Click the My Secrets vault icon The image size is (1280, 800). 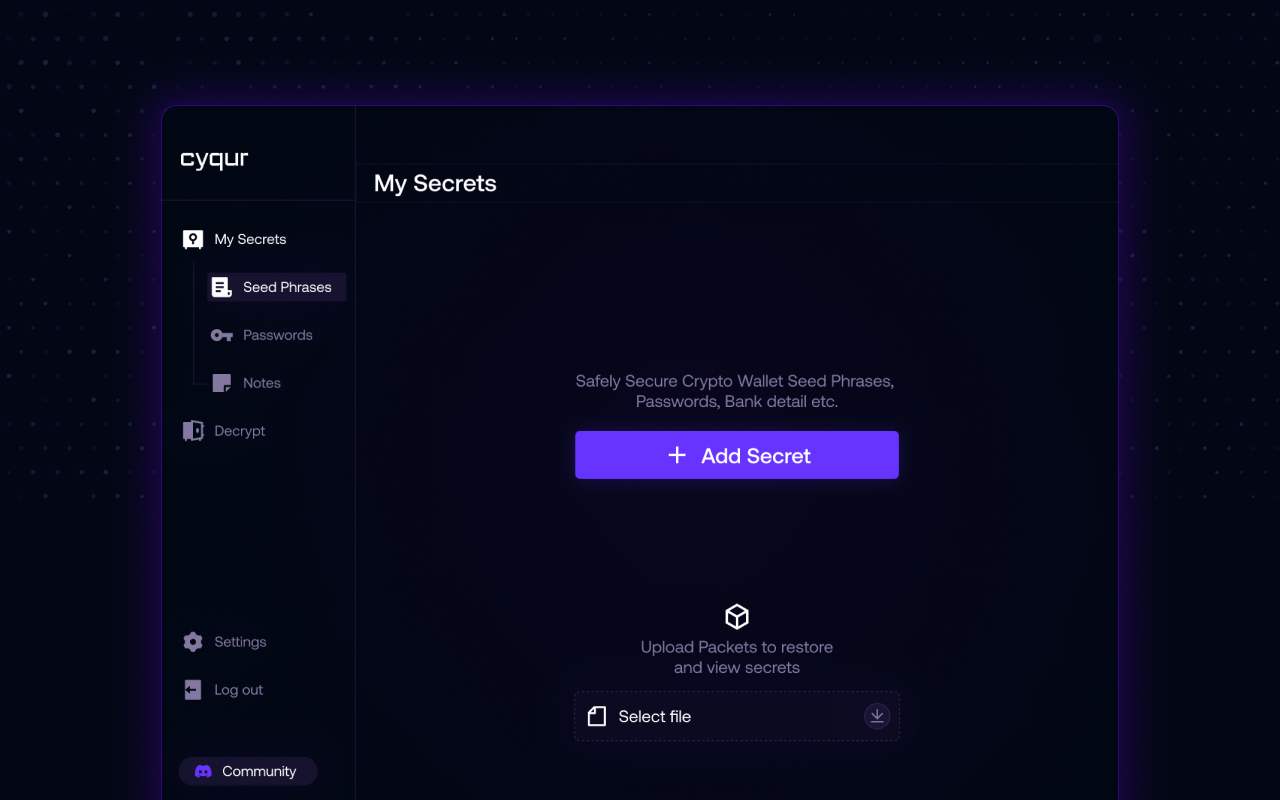[192, 239]
